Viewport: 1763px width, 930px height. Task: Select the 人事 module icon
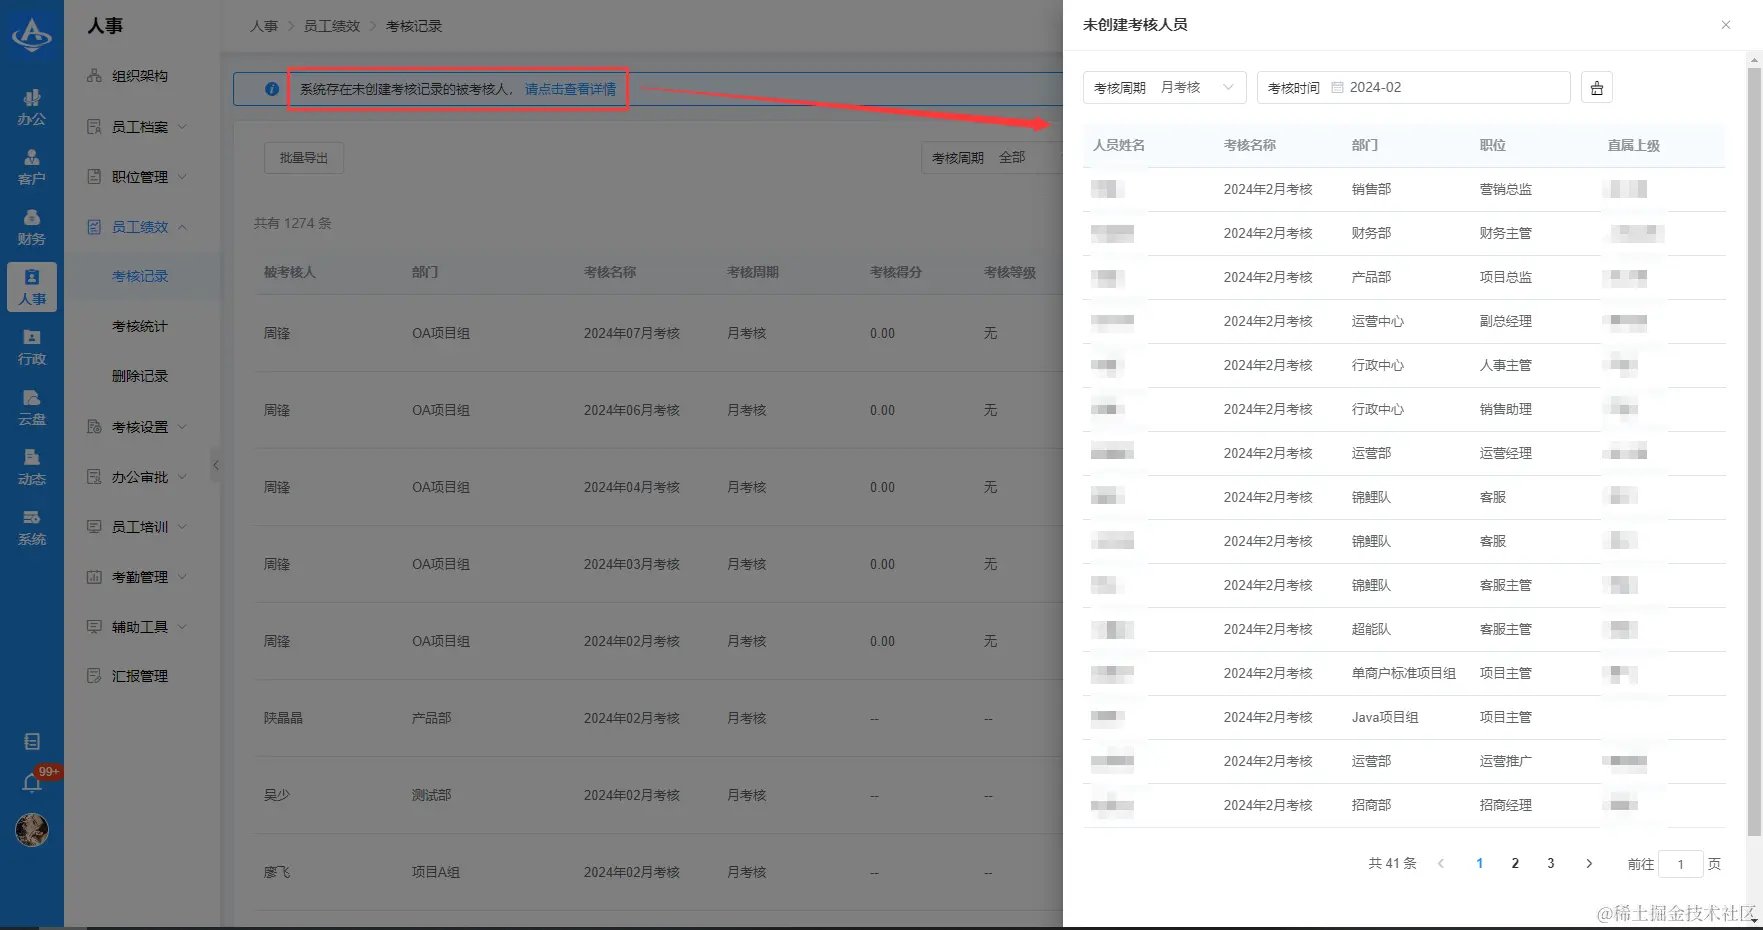click(x=32, y=287)
